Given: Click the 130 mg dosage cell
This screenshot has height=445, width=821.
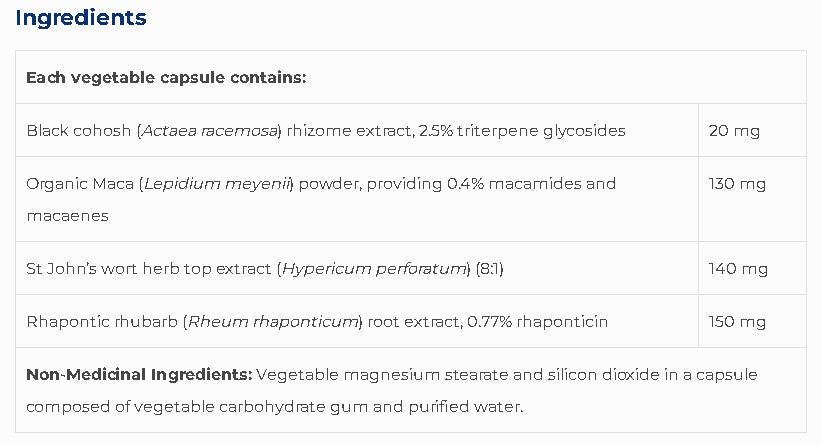Looking at the screenshot, I should pos(737,184).
